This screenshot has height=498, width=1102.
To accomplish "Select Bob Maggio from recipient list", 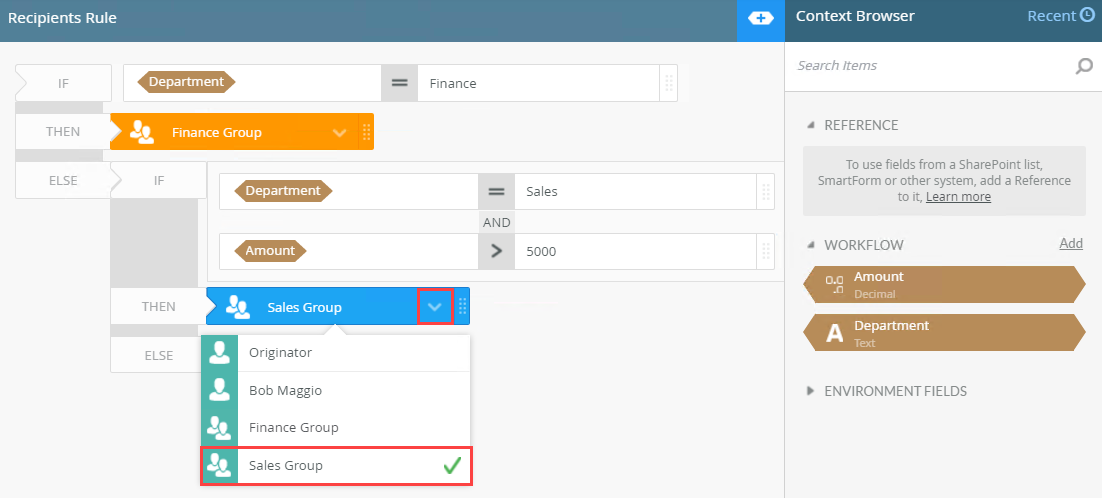I will point(336,390).
